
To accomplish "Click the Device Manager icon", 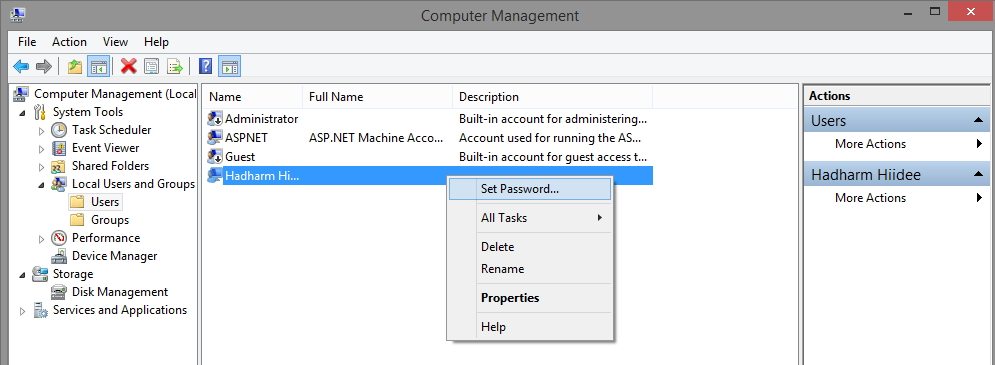I will (59, 256).
